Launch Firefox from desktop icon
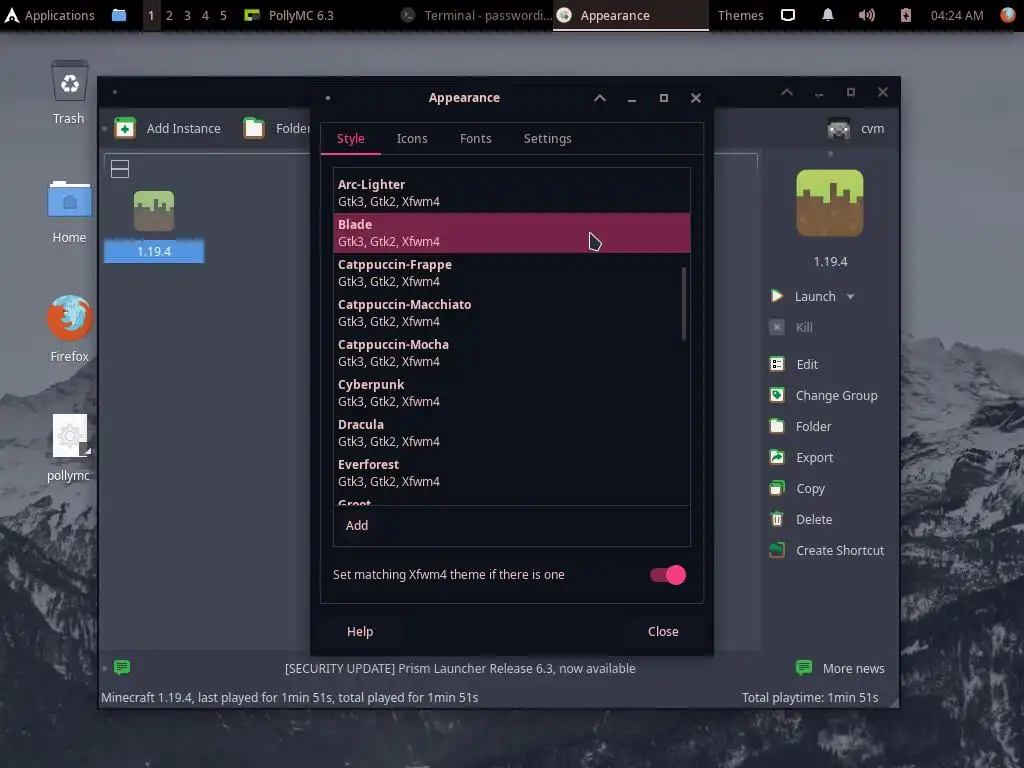Viewport: 1024px width, 768px height. (x=69, y=318)
